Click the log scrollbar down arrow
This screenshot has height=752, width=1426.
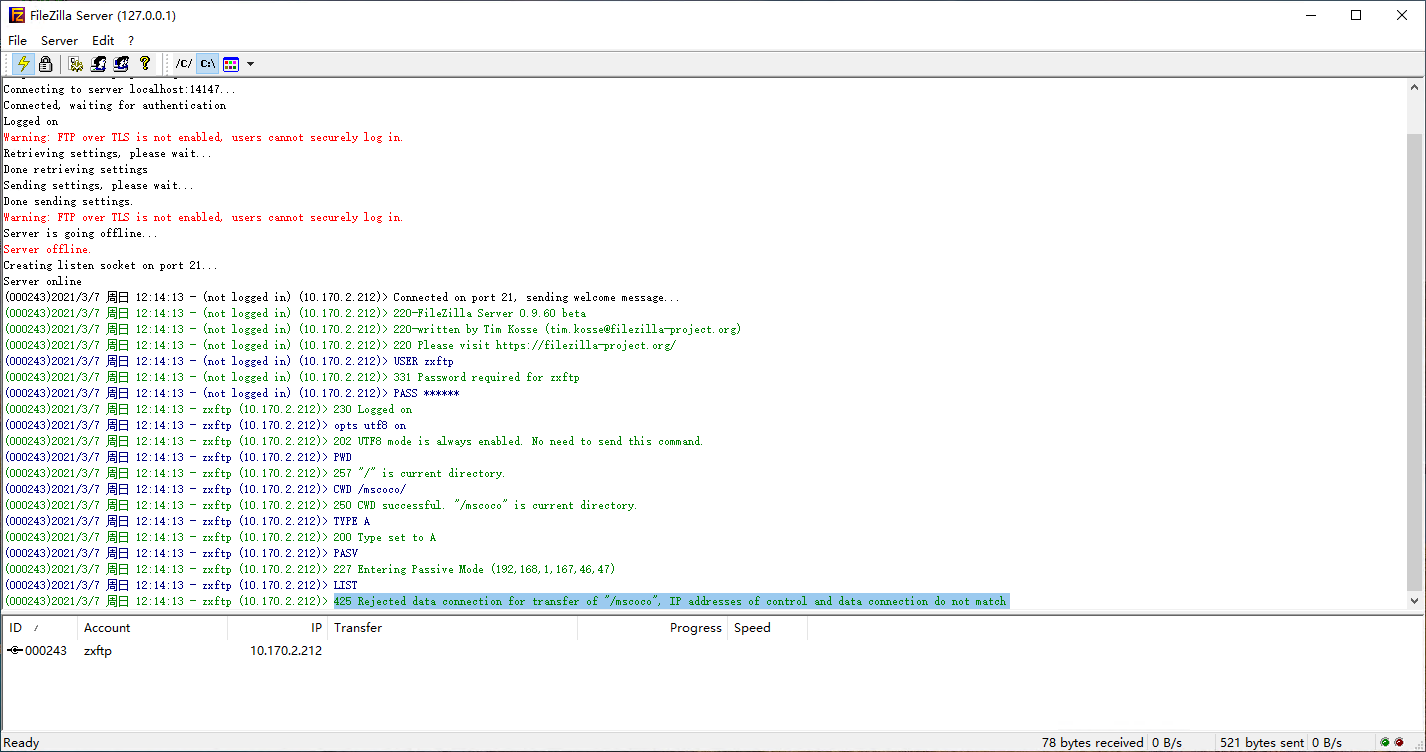pos(1414,601)
